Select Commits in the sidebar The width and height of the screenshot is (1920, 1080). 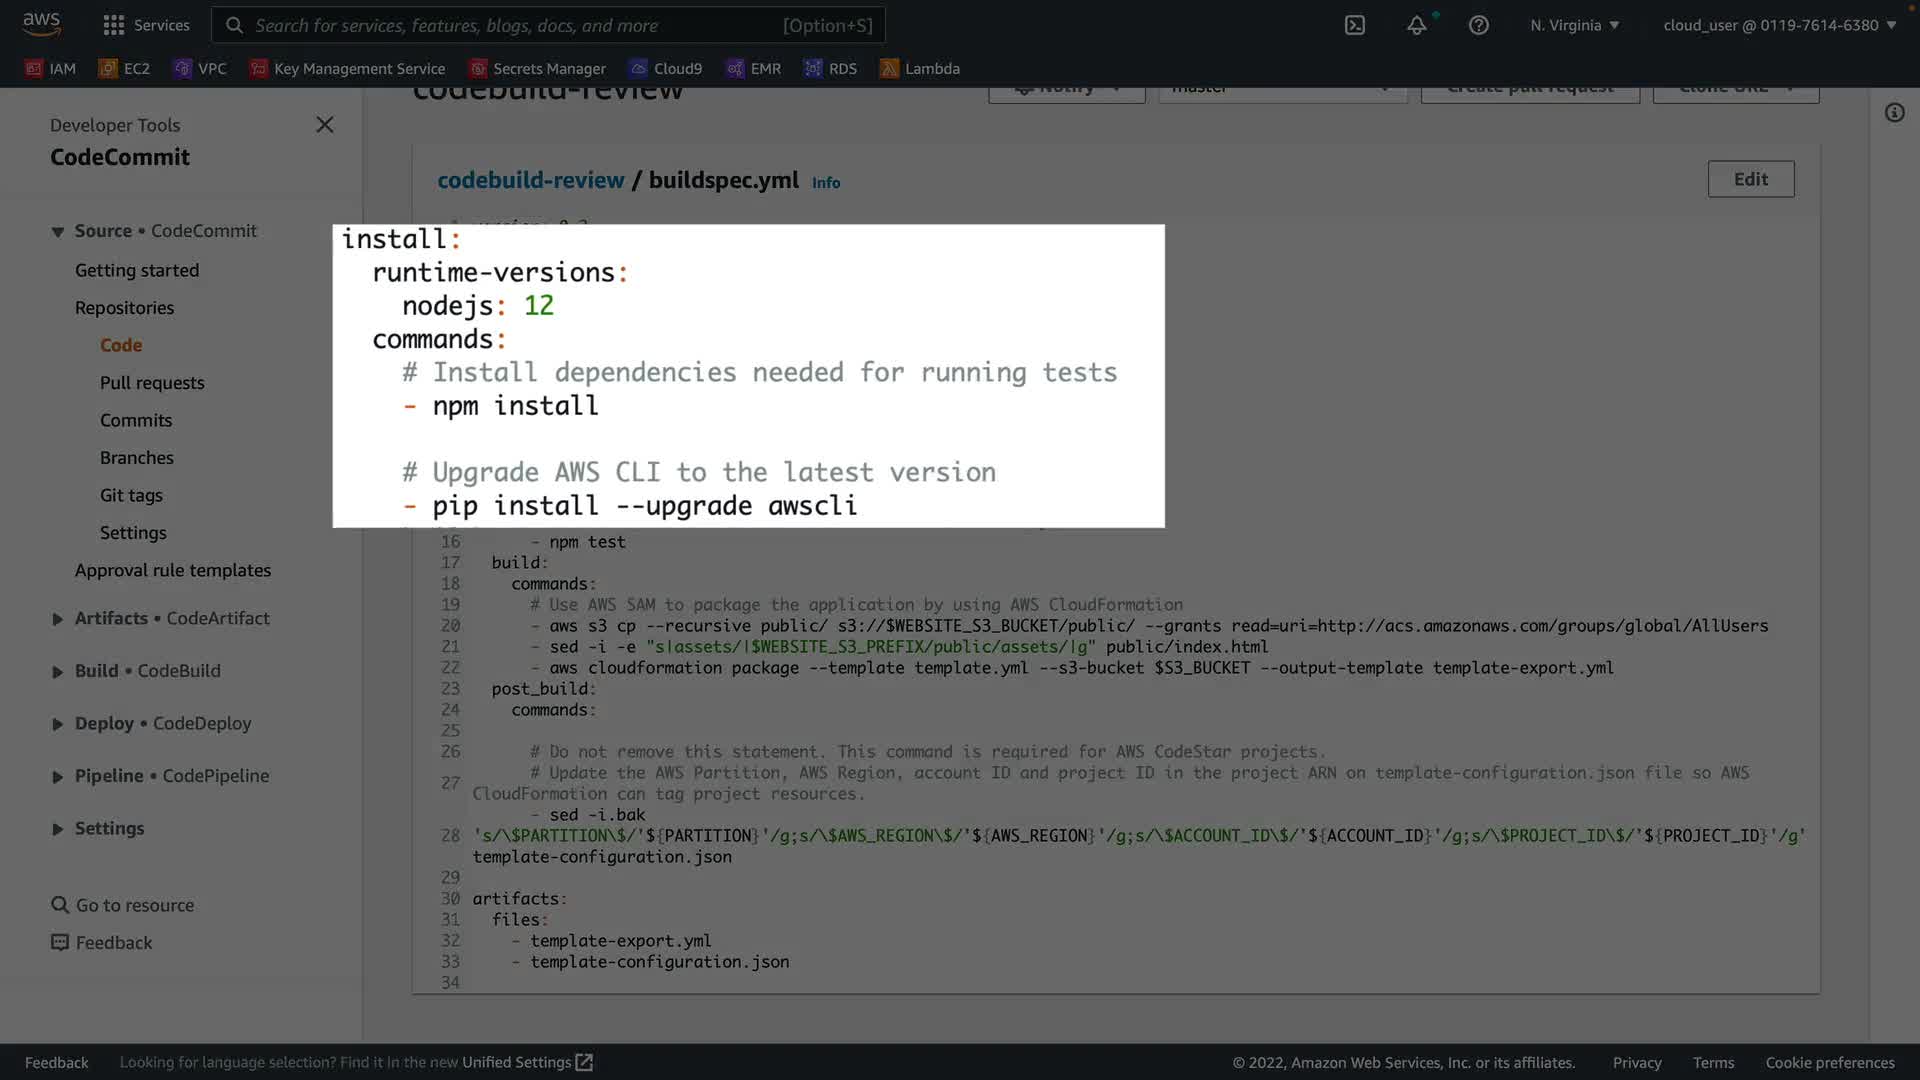pyautogui.click(x=136, y=420)
